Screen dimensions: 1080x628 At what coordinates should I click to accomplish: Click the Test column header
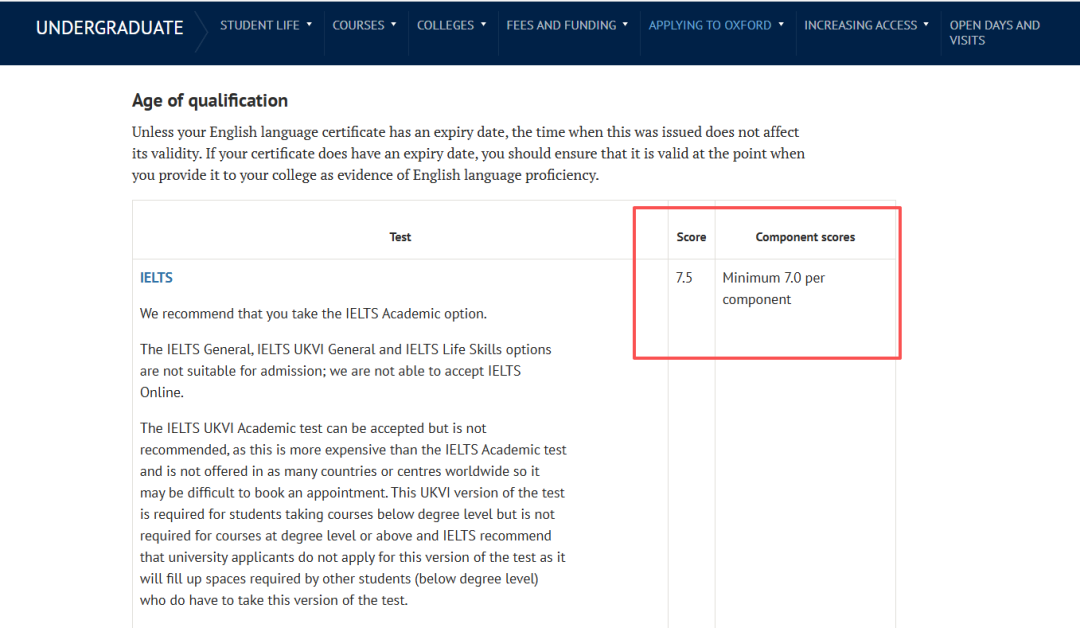click(400, 237)
